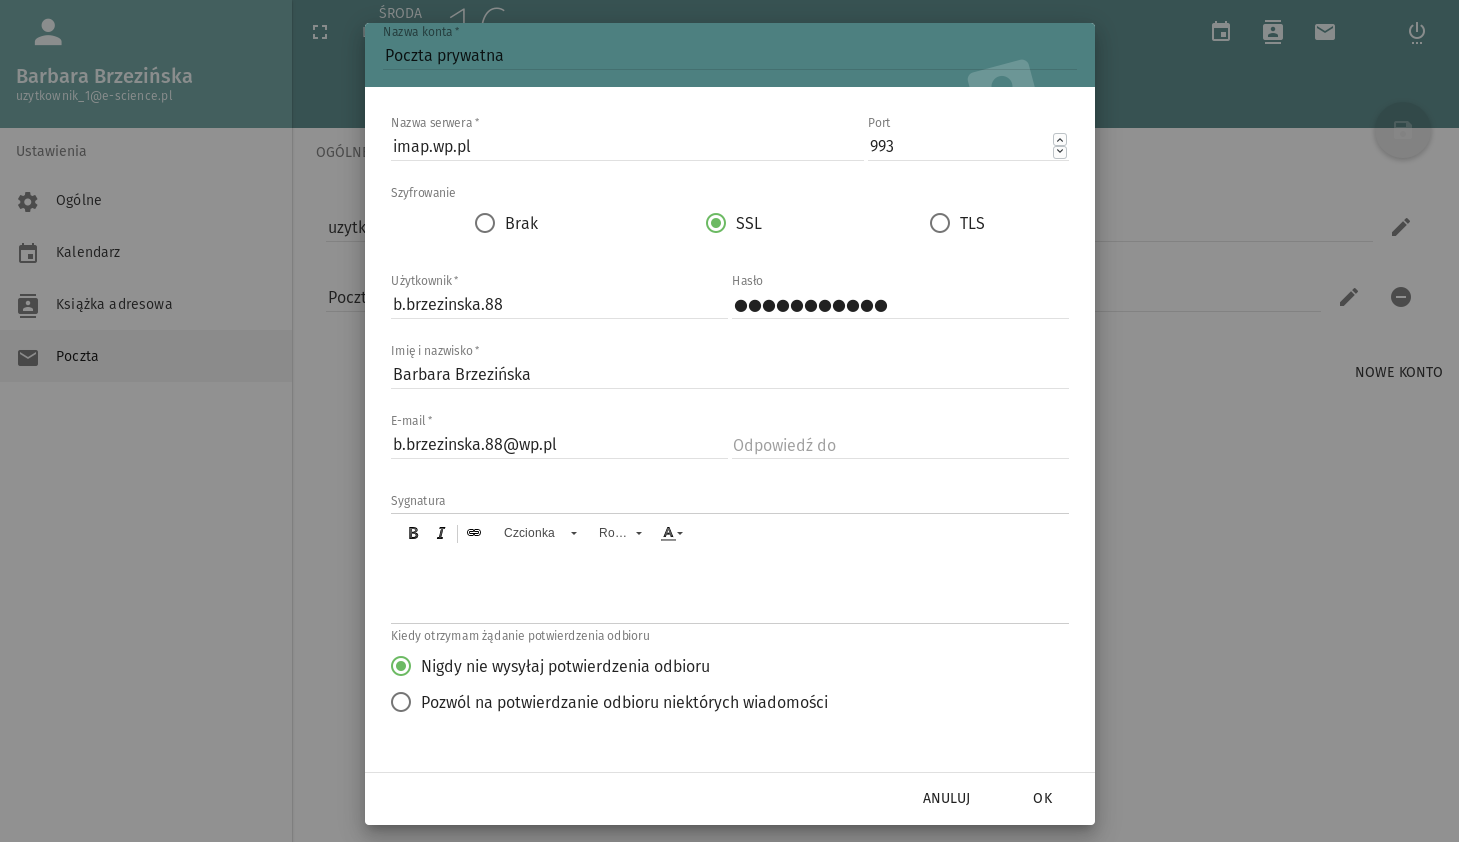
Task: Click the envelope icon in sidebar
Action: [28, 357]
